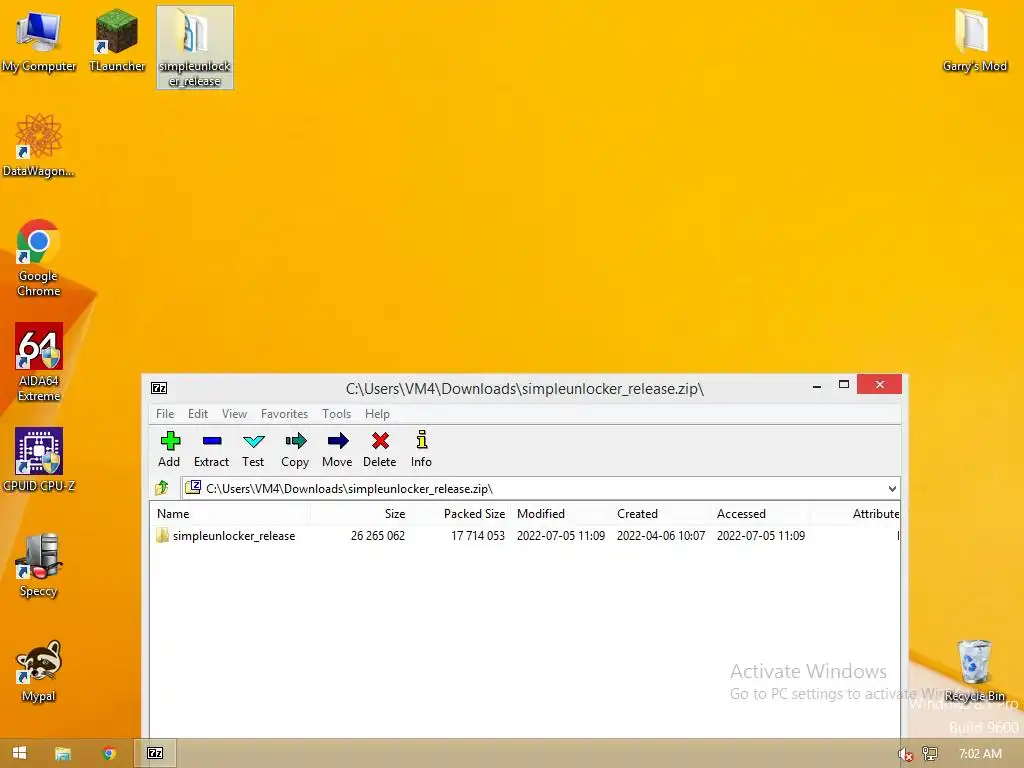Click the 7:02 AM taskbar clock
1024x768 pixels.
click(x=980, y=754)
